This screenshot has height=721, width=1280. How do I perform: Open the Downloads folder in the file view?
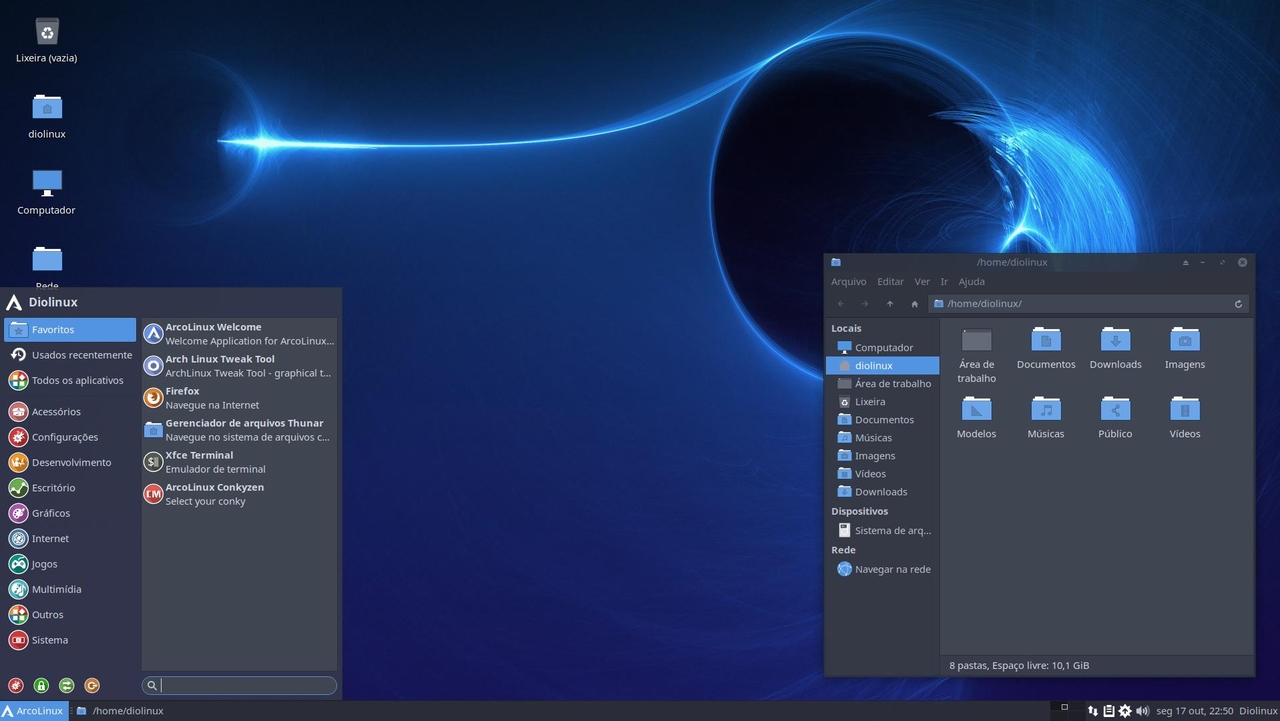tap(1115, 345)
